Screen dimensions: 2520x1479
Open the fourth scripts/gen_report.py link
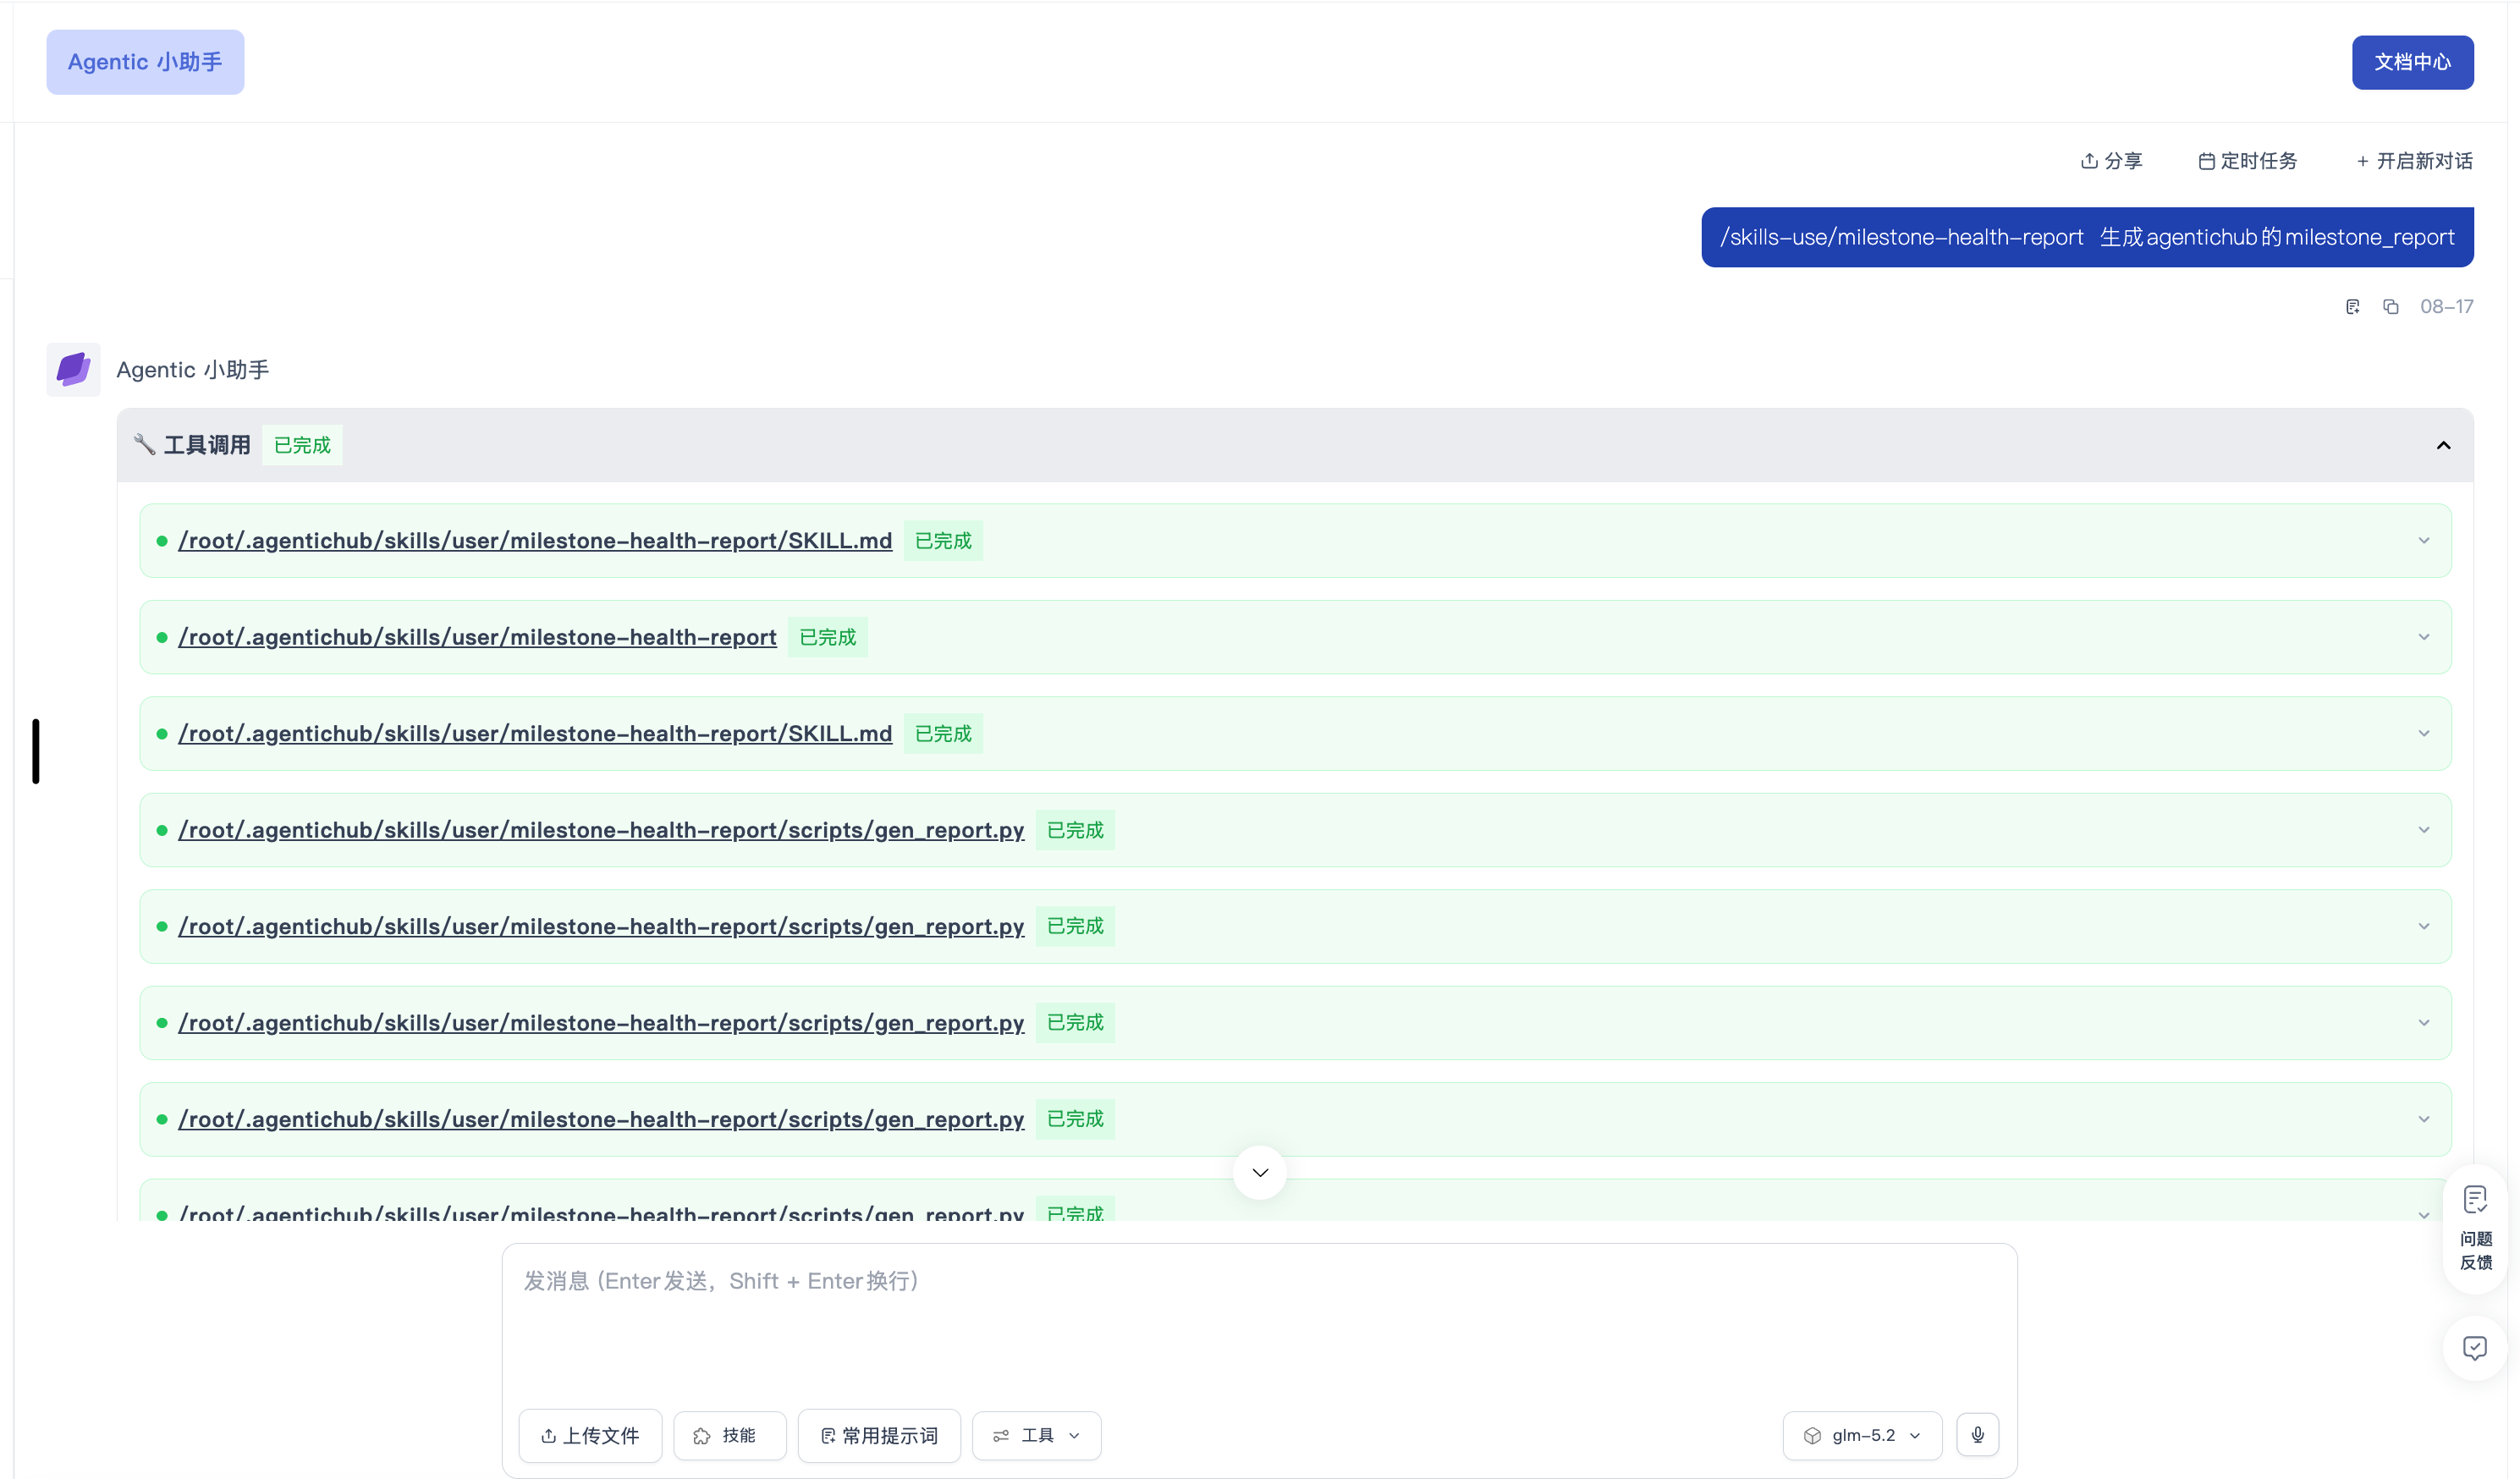(x=601, y=1119)
